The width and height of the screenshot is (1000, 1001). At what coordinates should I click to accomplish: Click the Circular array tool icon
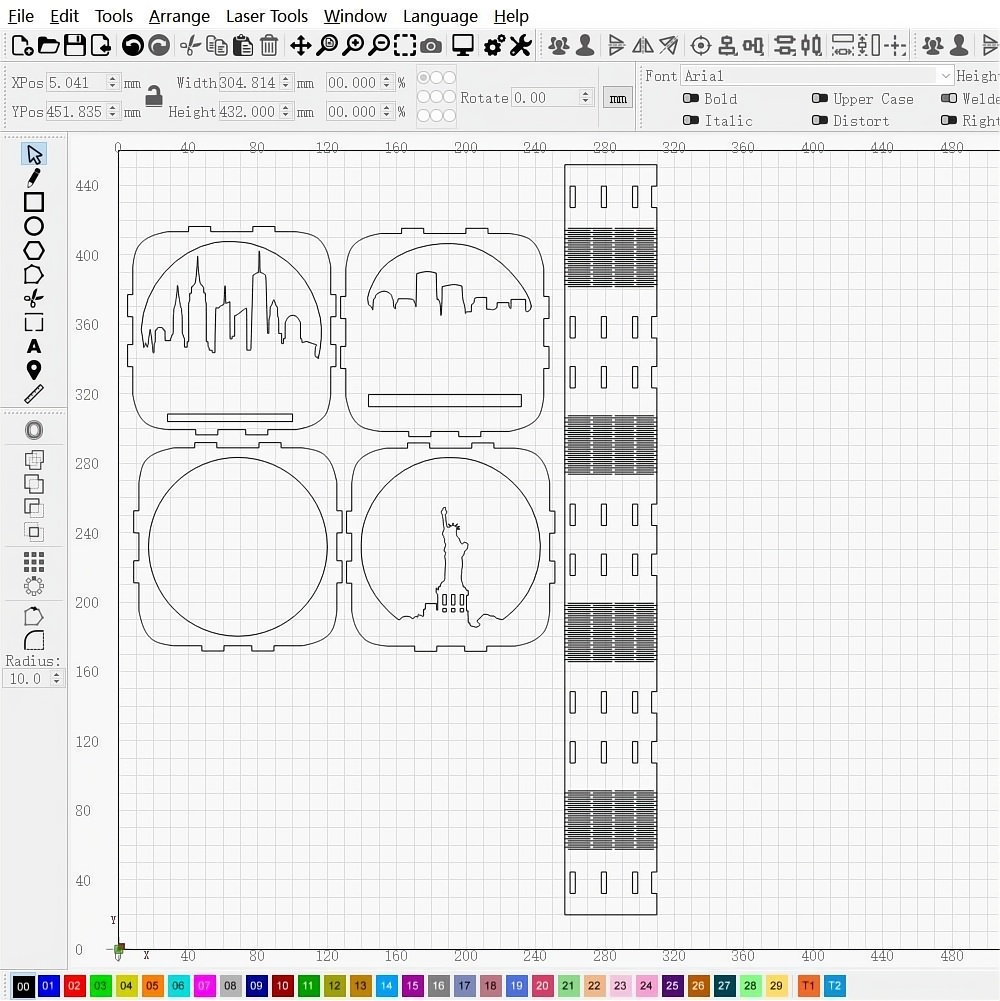click(x=34, y=585)
